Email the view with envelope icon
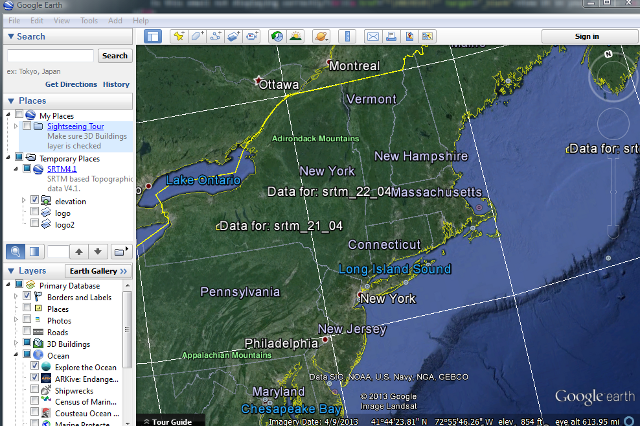 click(373, 36)
